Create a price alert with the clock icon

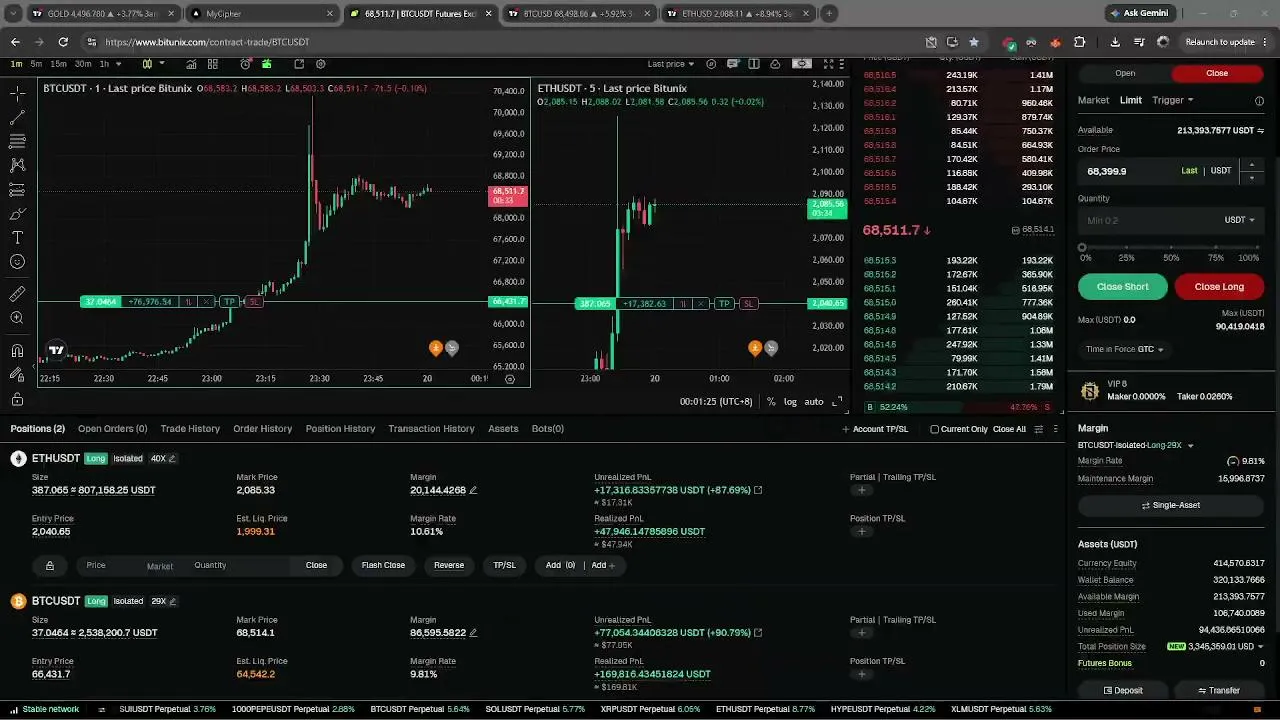point(246,64)
